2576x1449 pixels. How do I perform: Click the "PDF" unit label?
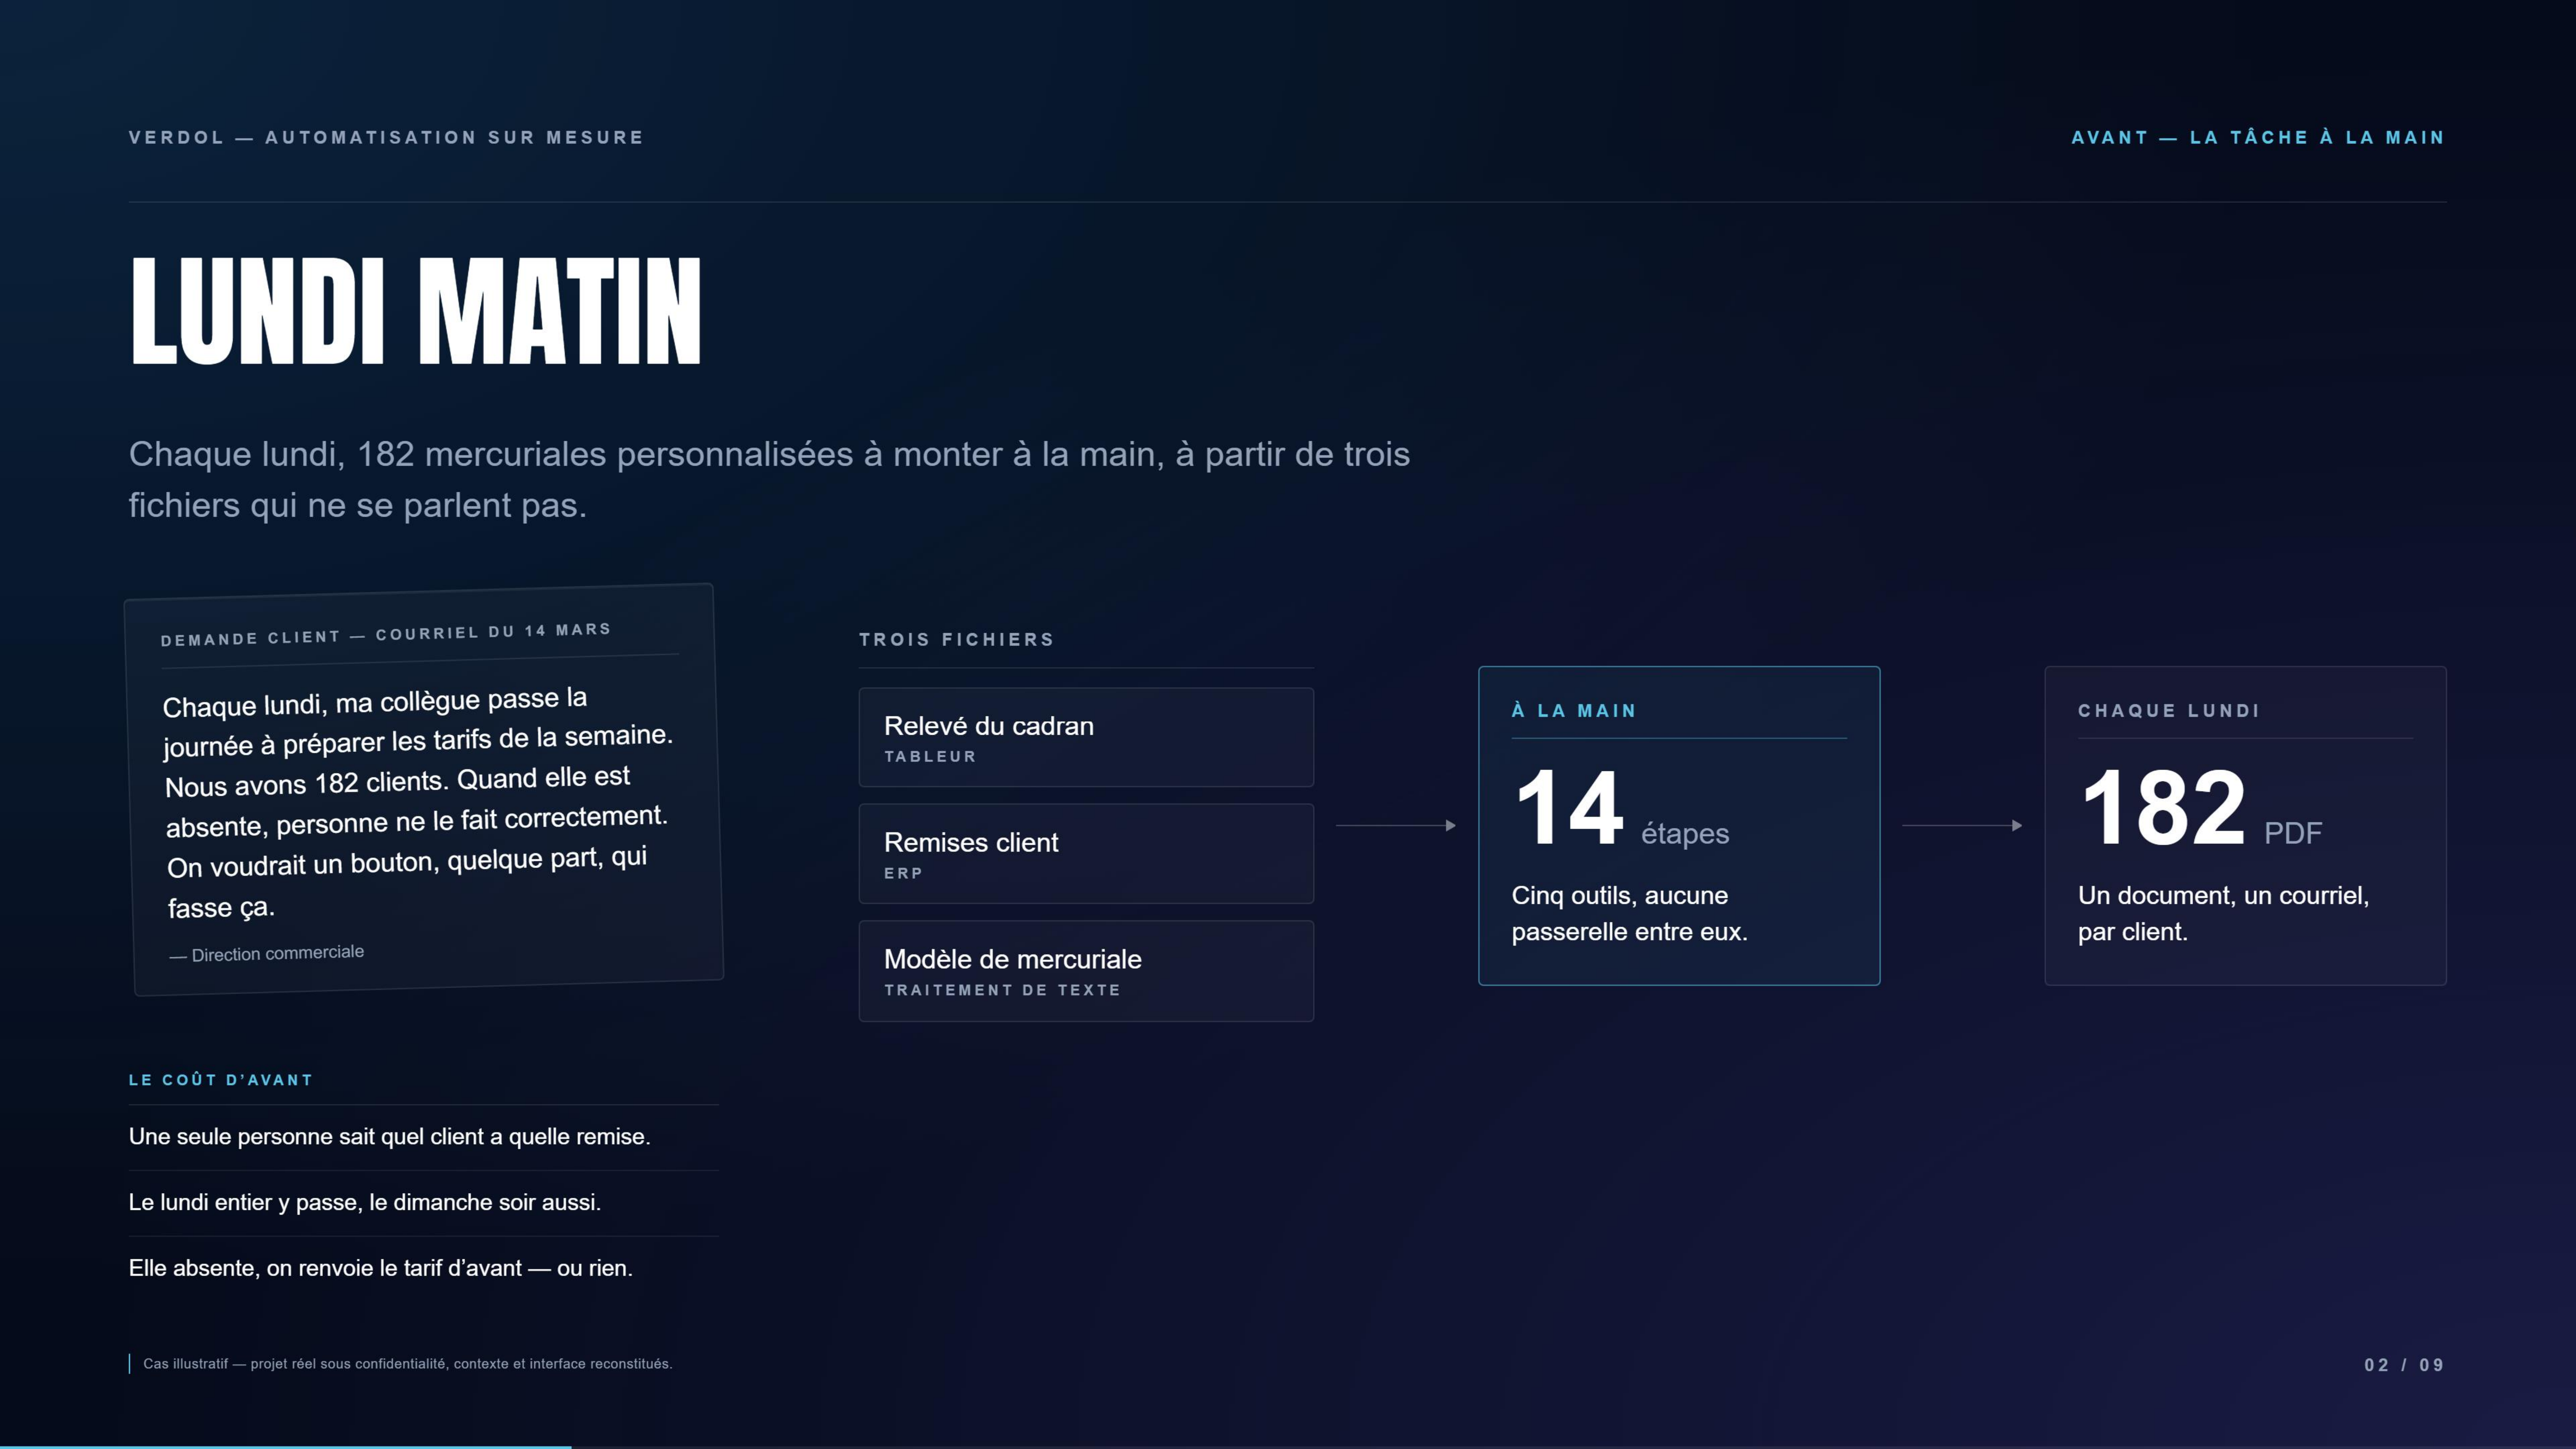click(2293, 833)
